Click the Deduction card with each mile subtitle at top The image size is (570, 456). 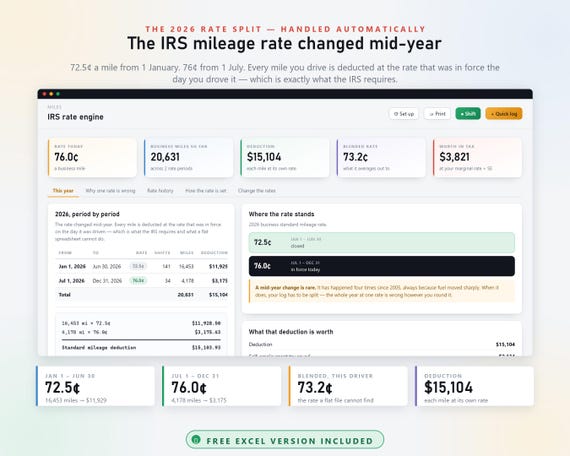[x=285, y=157]
